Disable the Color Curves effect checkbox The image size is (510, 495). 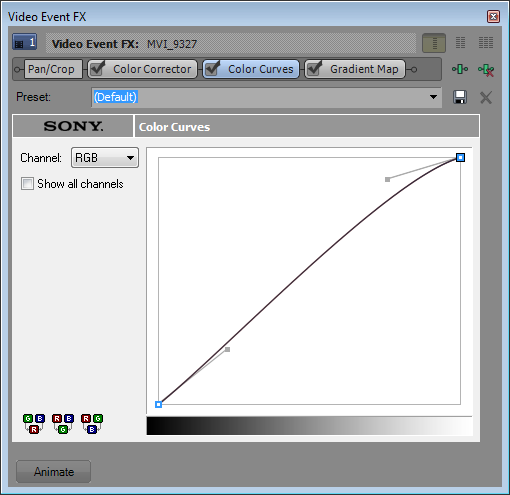click(213, 68)
